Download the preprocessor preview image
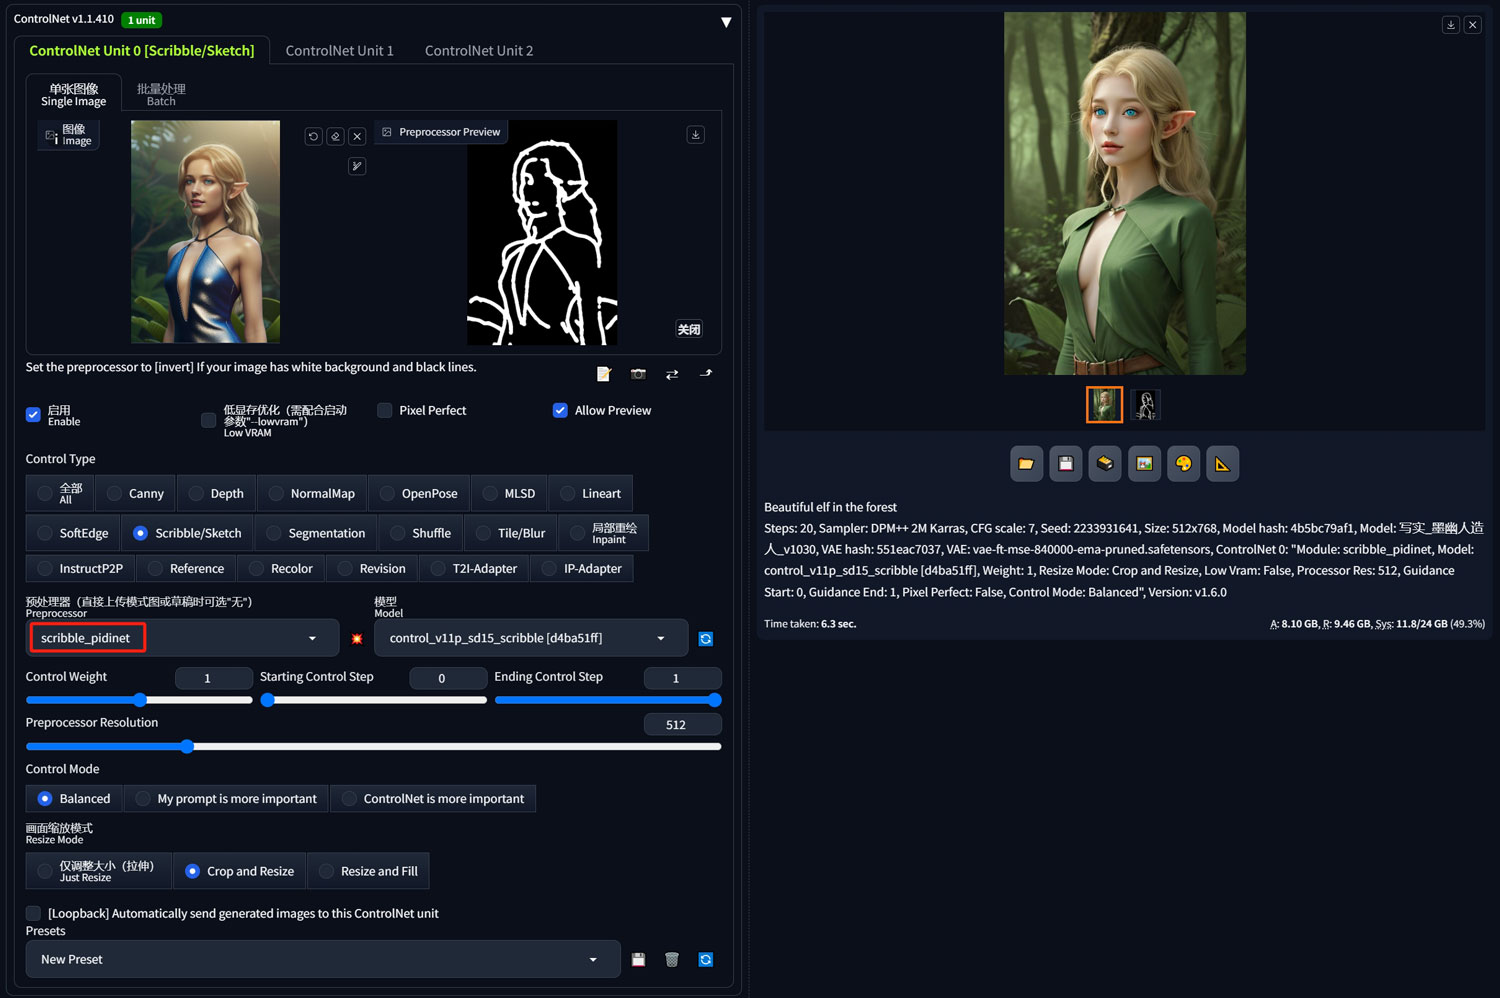 coord(696,134)
